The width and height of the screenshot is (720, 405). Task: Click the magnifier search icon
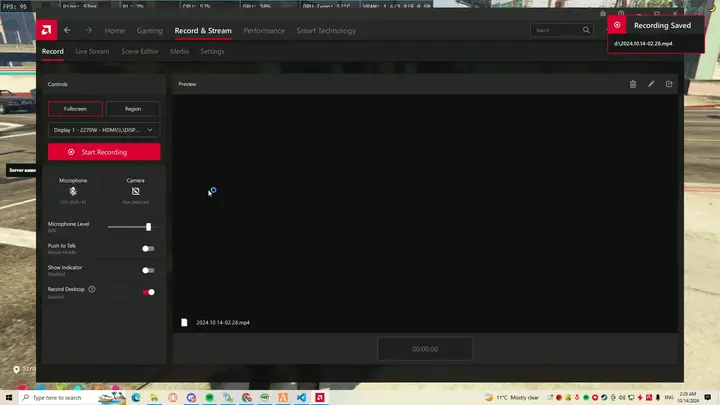[x=586, y=30]
